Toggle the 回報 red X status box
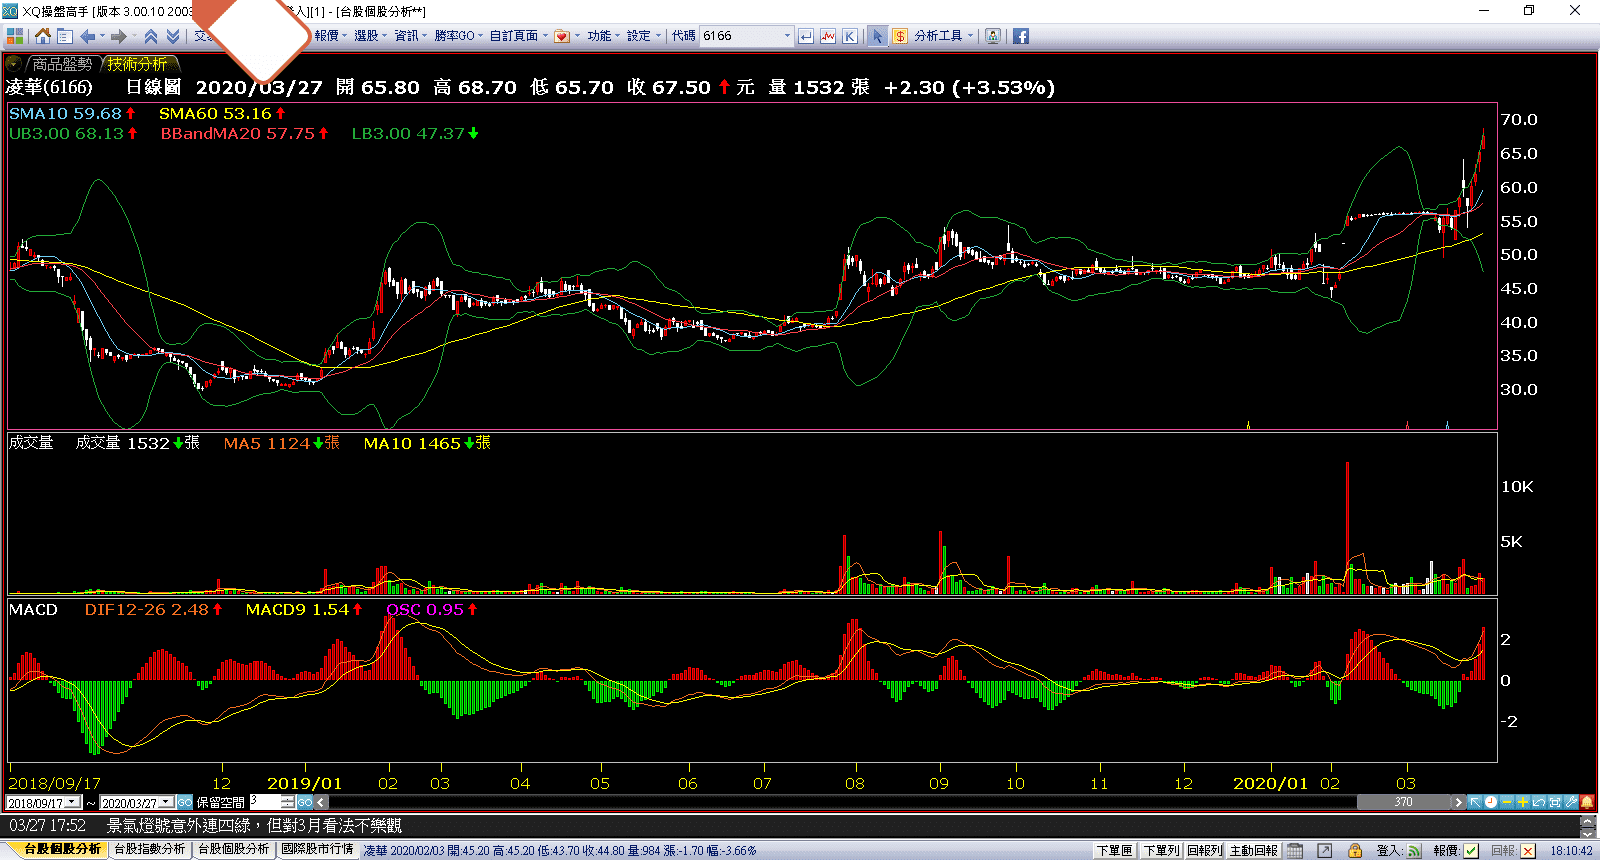 [1527, 851]
